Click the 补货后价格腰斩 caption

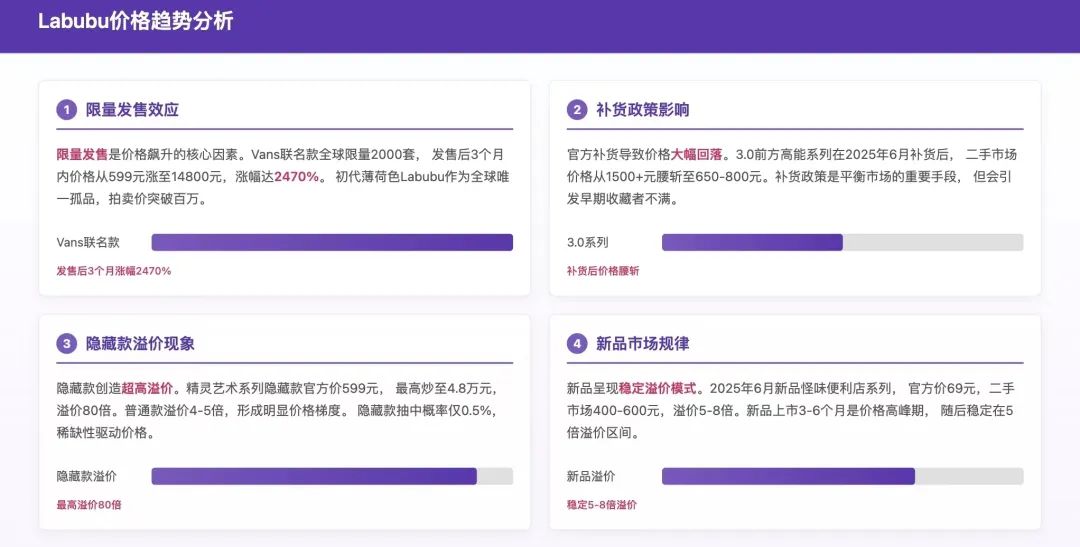click(603, 271)
